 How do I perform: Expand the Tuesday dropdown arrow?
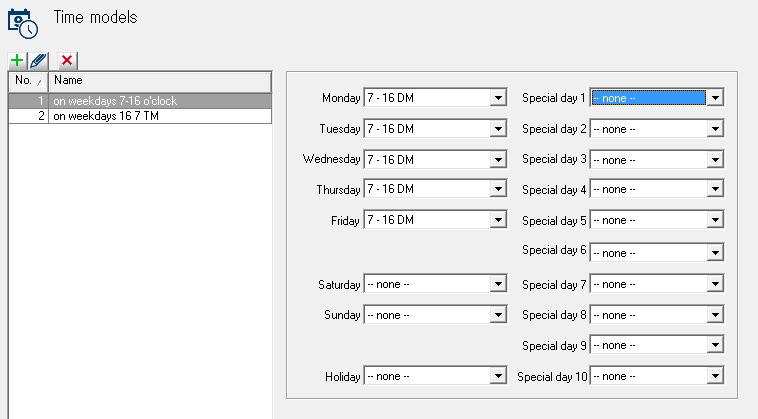[498, 129]
